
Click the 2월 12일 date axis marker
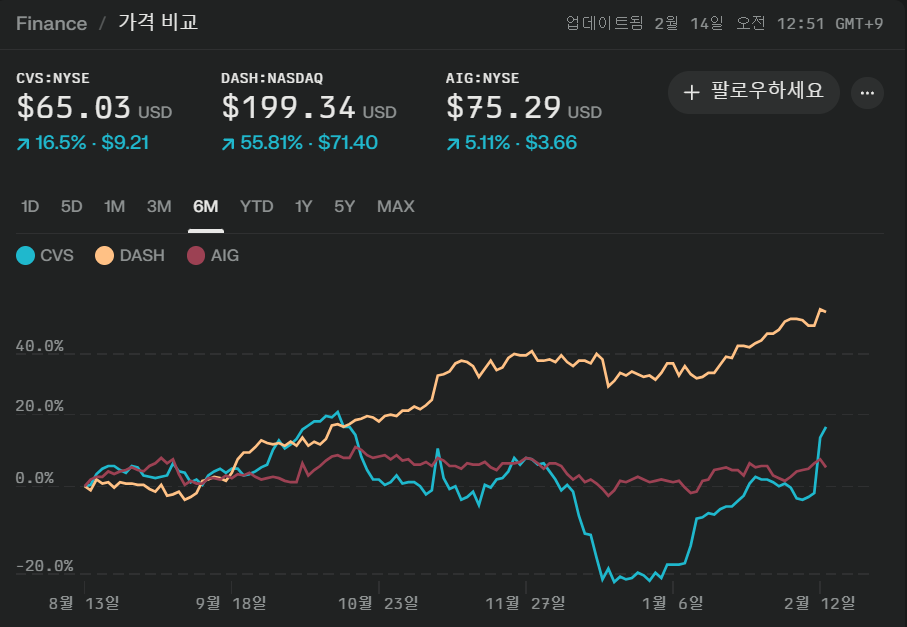(x=819, y=603)
